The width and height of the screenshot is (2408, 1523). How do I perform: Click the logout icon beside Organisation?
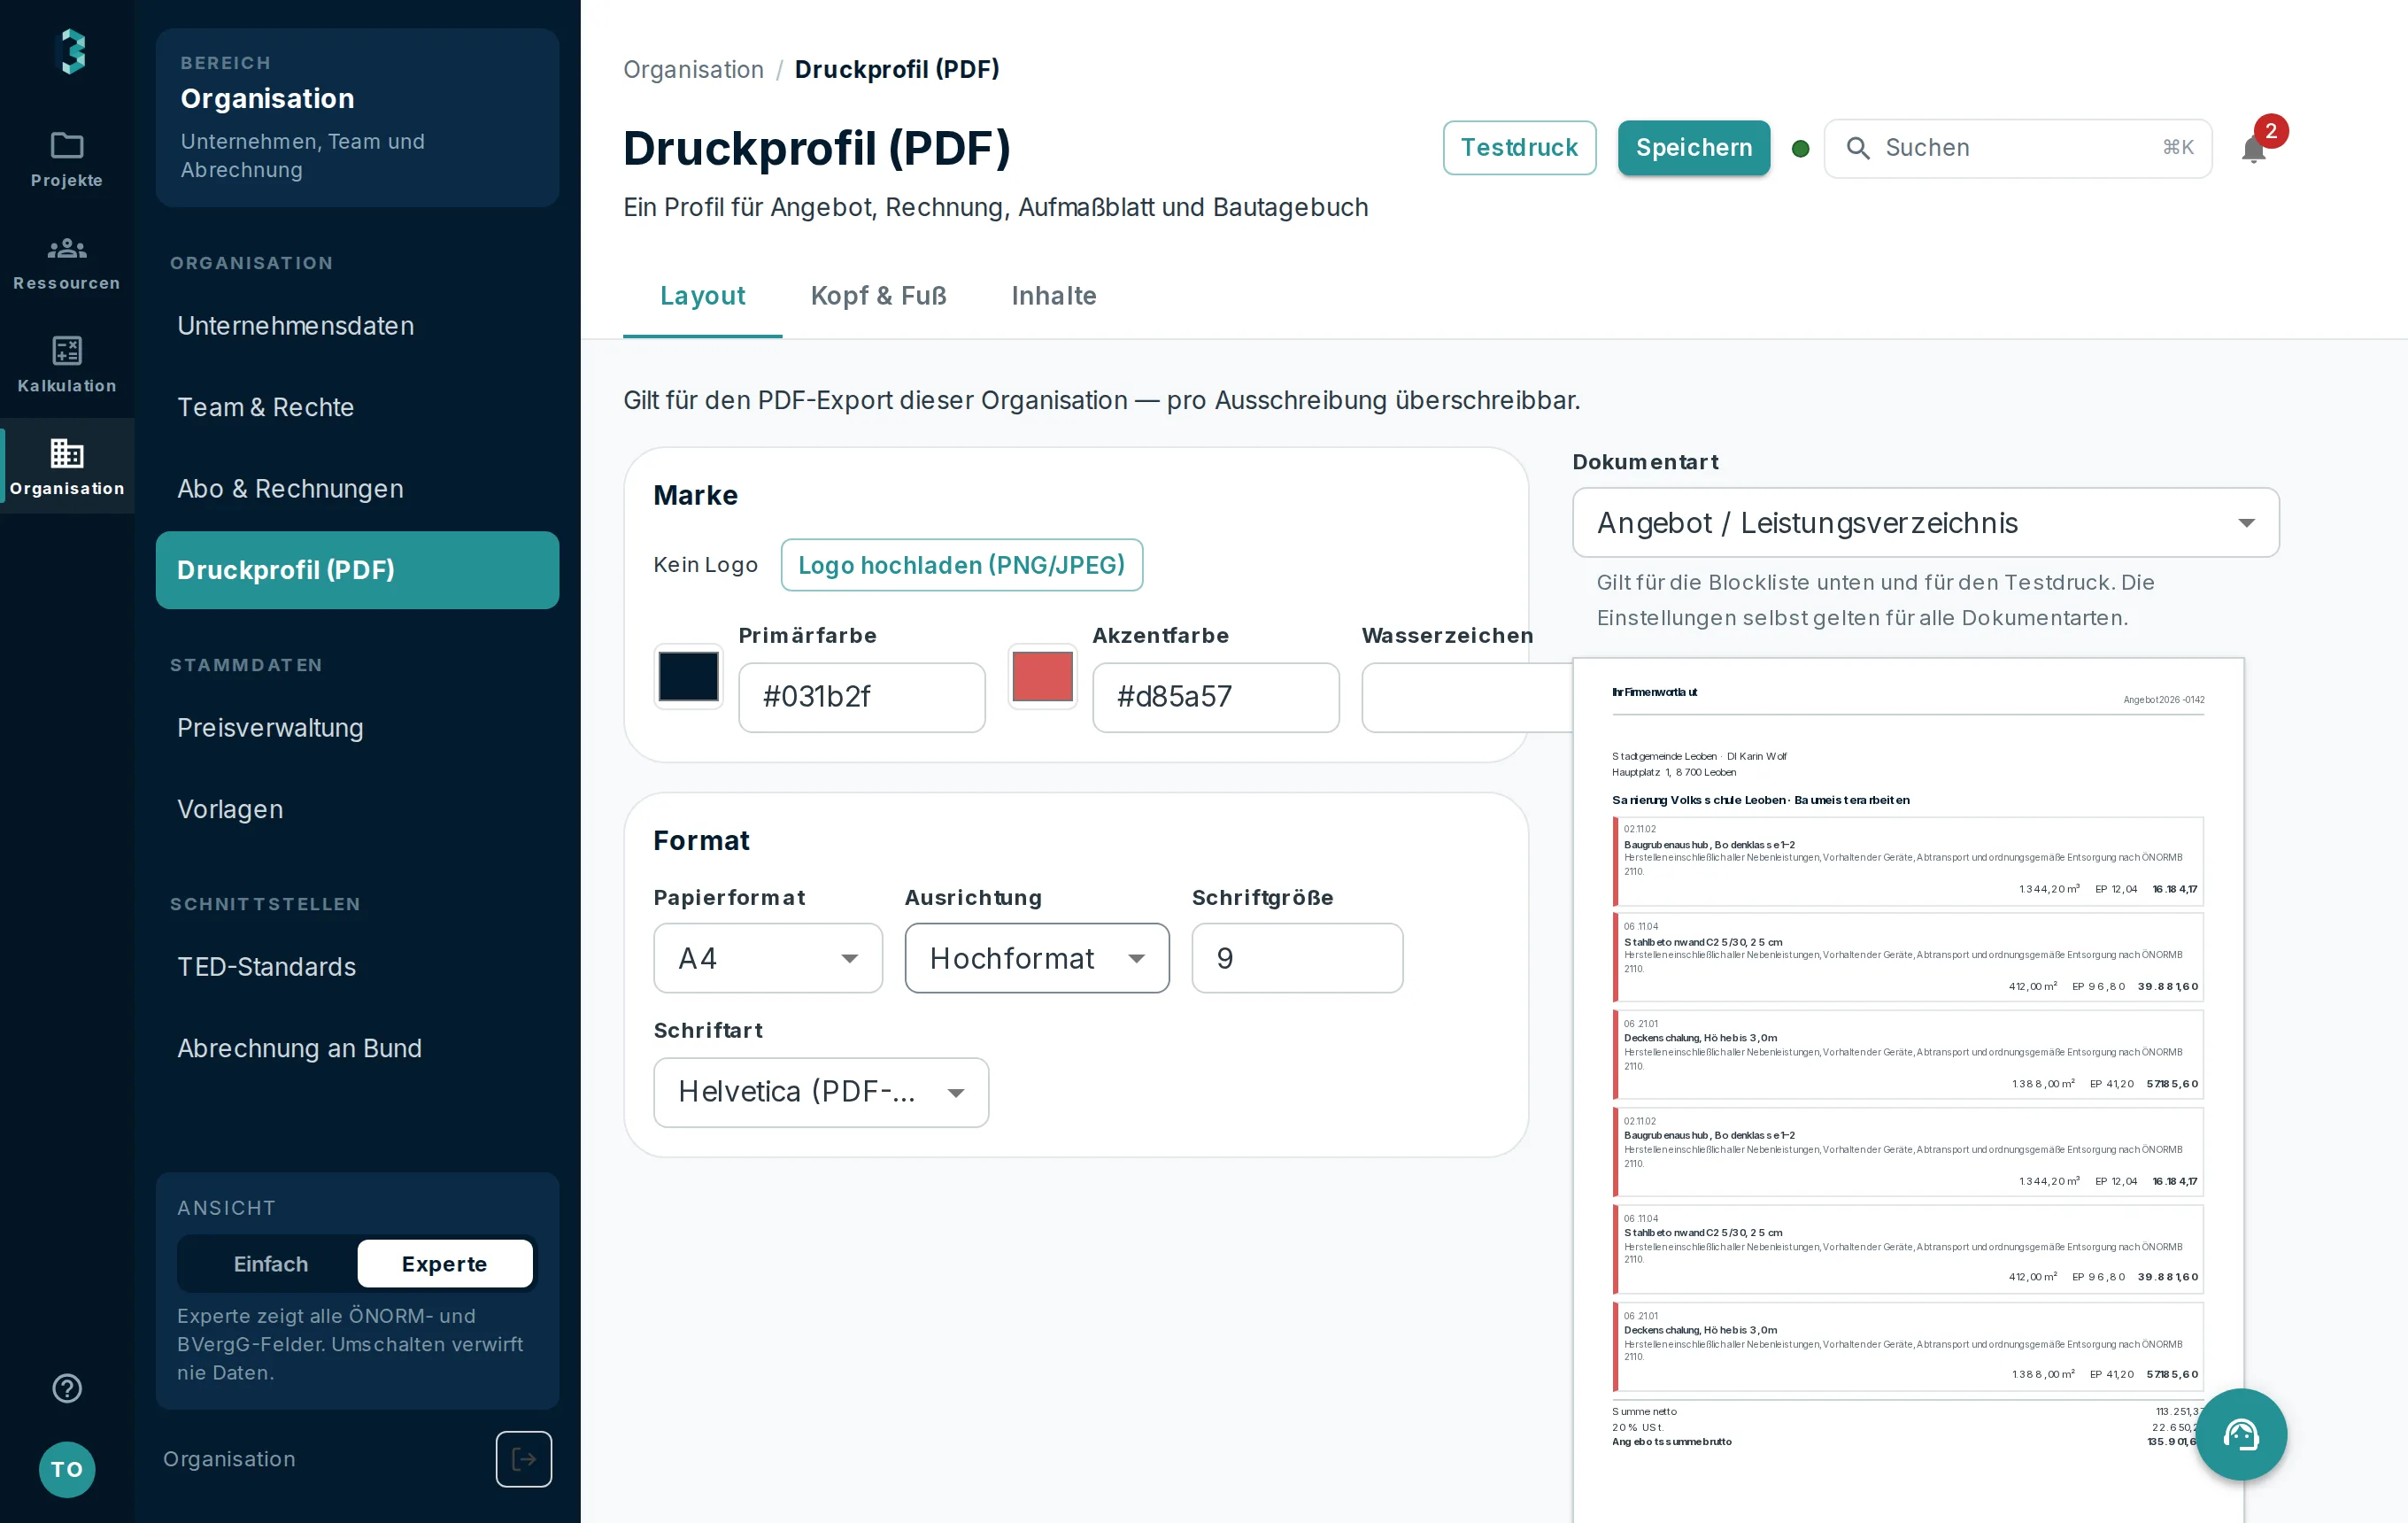(x=524, y=1459)
